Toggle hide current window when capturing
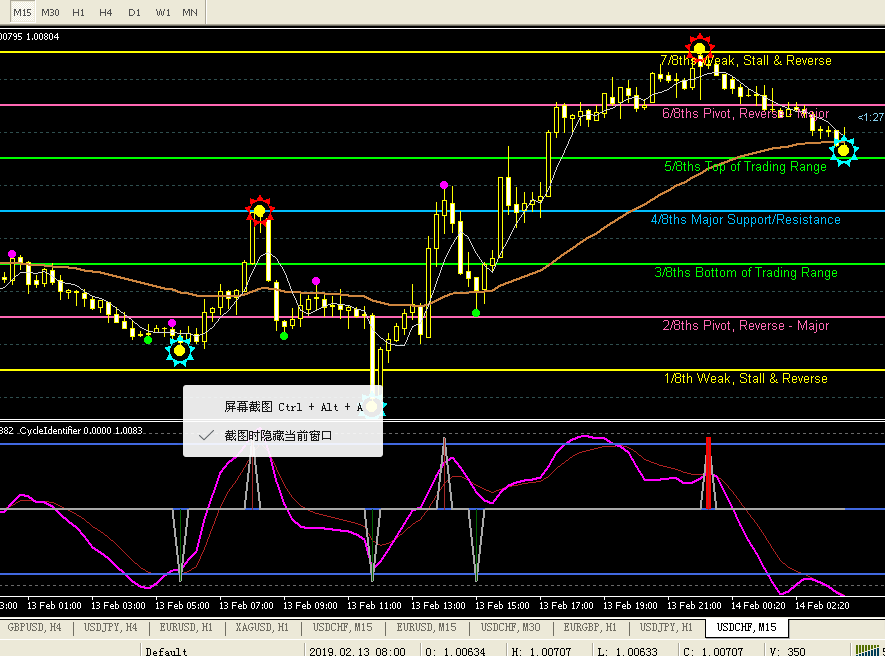Image resolution: width=885 pixels, height=656 pixels. point(283,436)
